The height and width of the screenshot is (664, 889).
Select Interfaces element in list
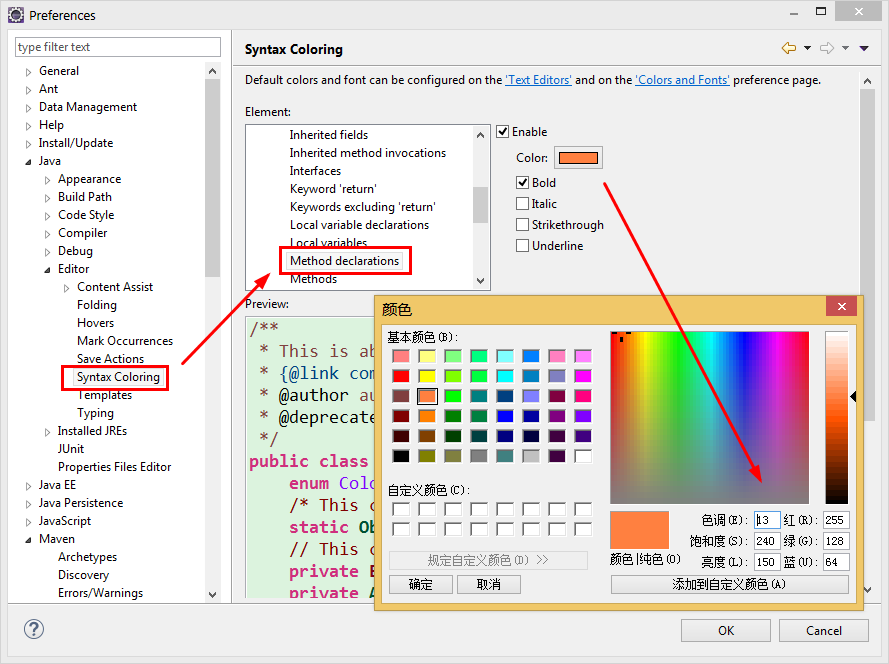tap(315, 171)
